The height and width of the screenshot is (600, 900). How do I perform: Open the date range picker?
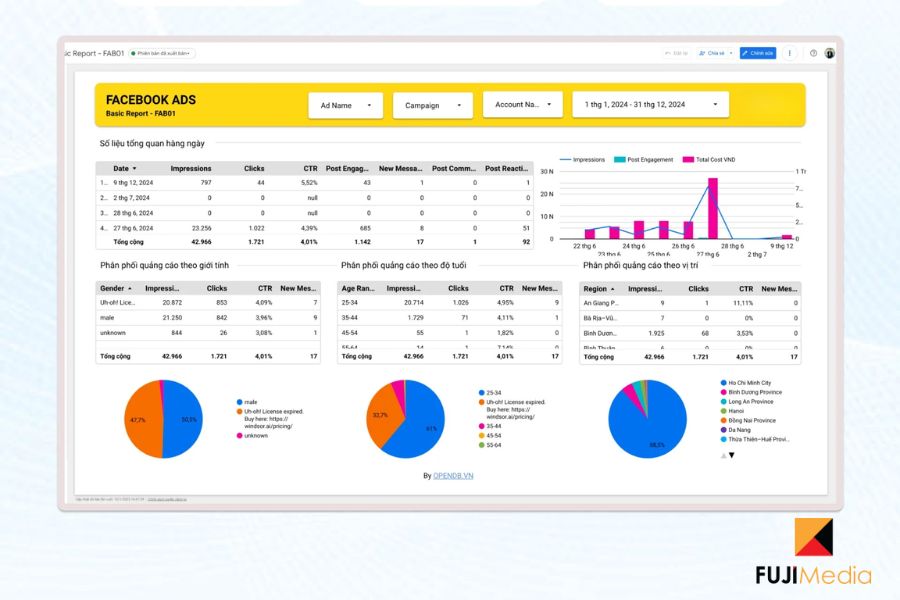point(650,104)
